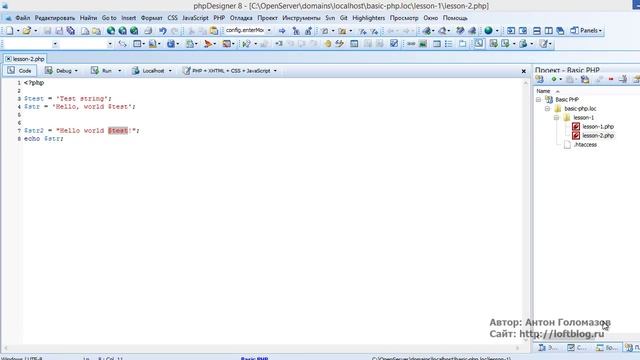The height and width of the screenshot is (360, 640).
Task: Open the Git menu
Action: click(343, 18)
